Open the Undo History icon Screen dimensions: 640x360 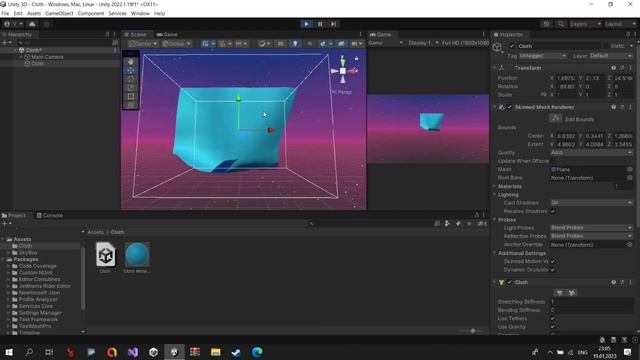point(546,24)
